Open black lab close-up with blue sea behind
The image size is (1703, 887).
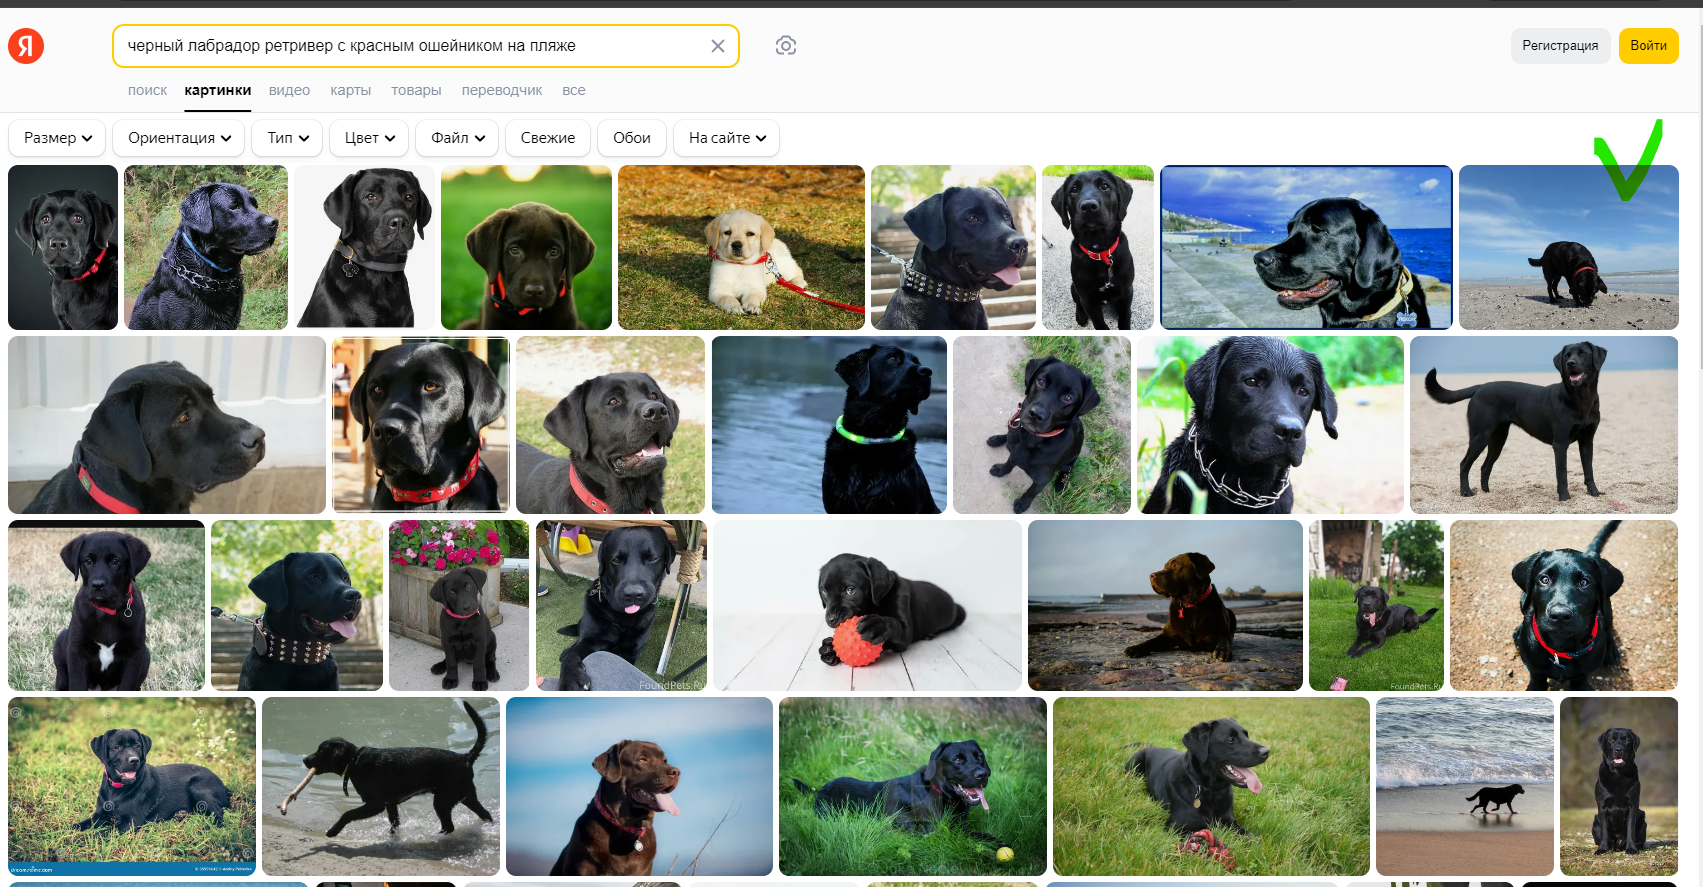[x=1306, y=247]
